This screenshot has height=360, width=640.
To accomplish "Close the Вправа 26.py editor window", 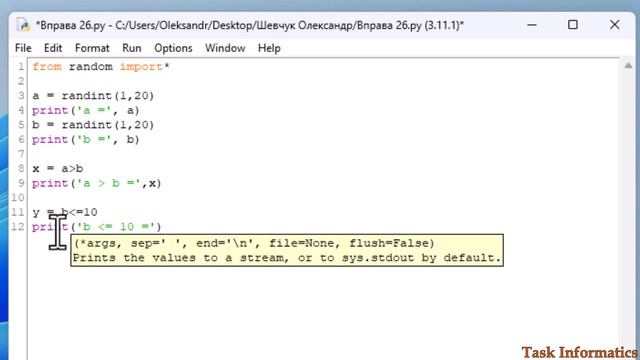I will point(615,25).
